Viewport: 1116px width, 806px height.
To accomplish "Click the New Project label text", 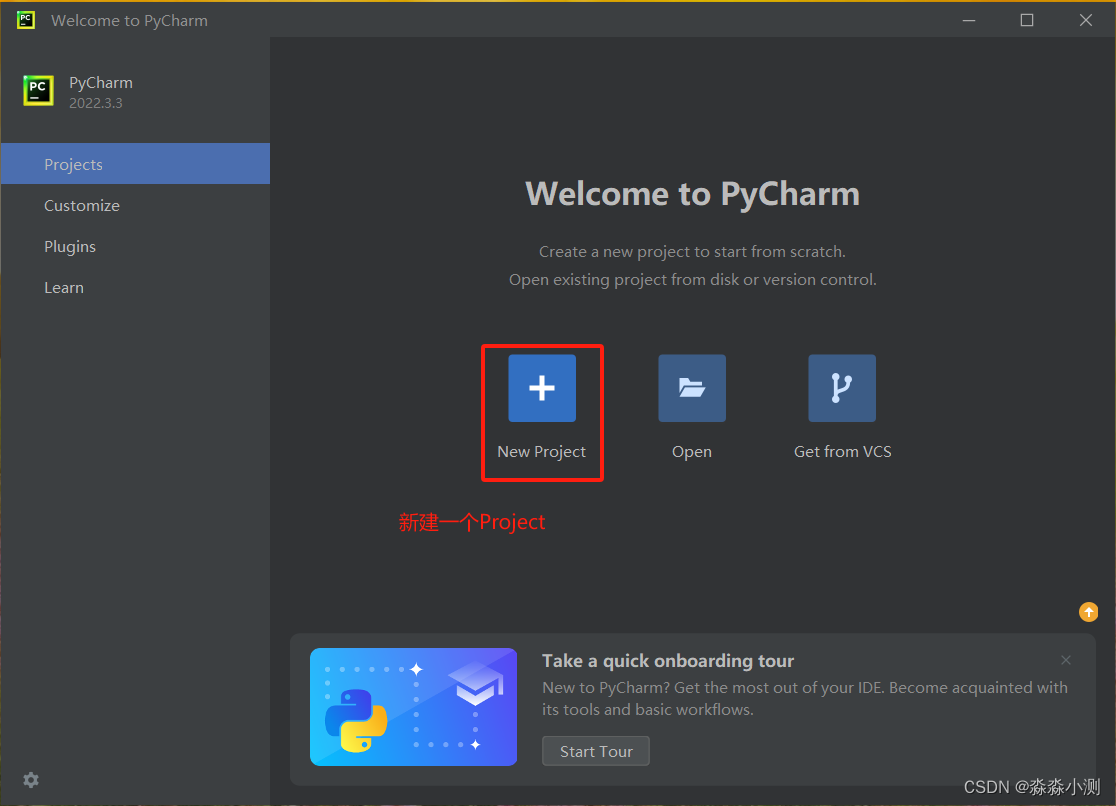I will click(542, 451).
